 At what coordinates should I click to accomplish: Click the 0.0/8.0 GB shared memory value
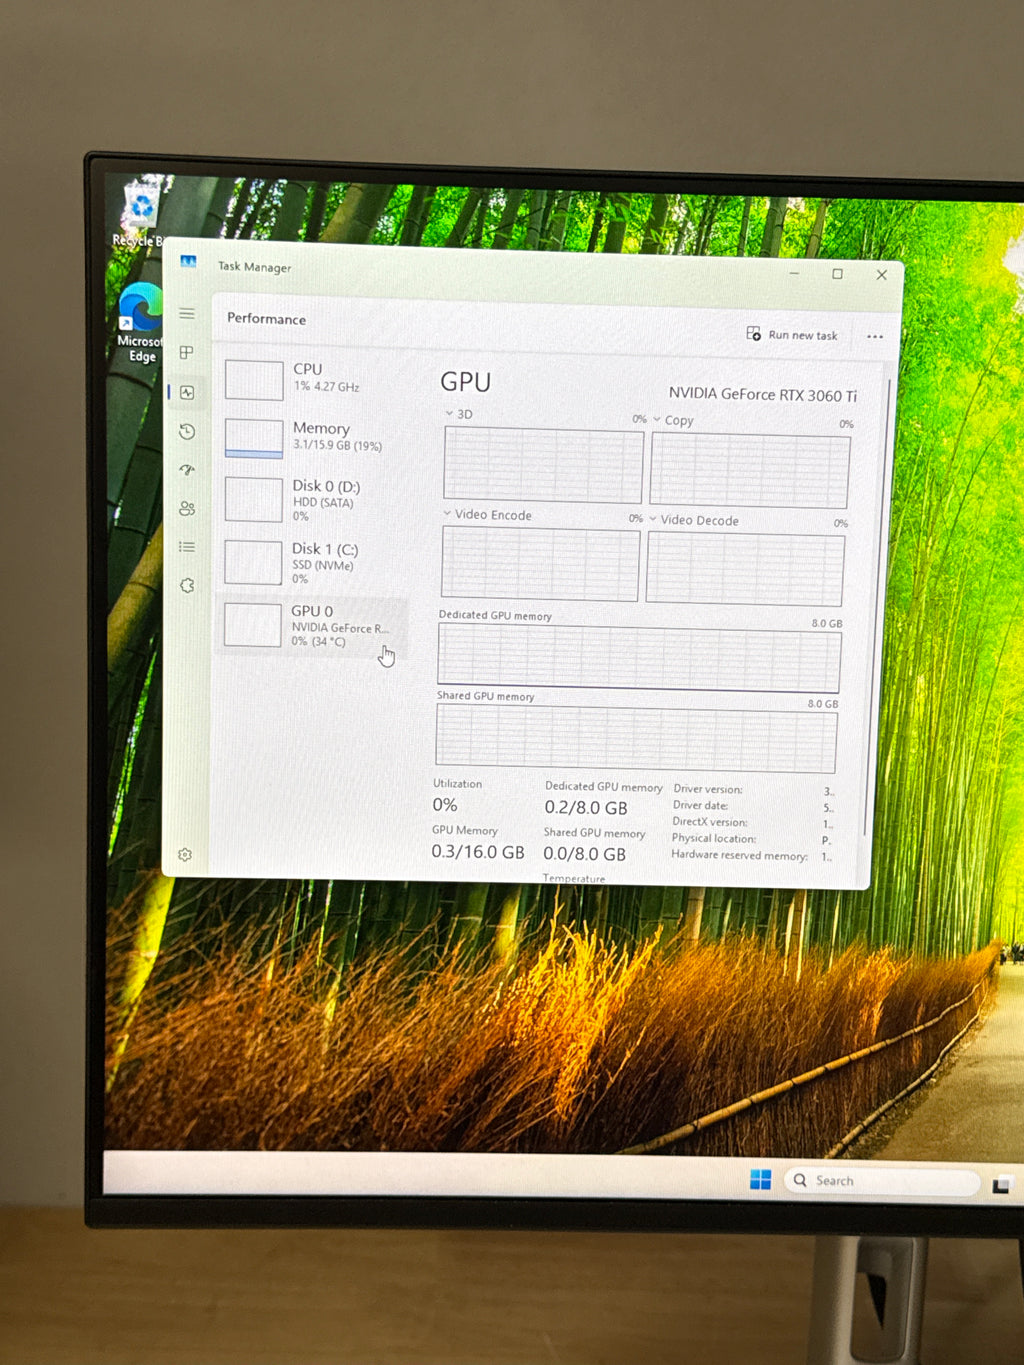585,854
